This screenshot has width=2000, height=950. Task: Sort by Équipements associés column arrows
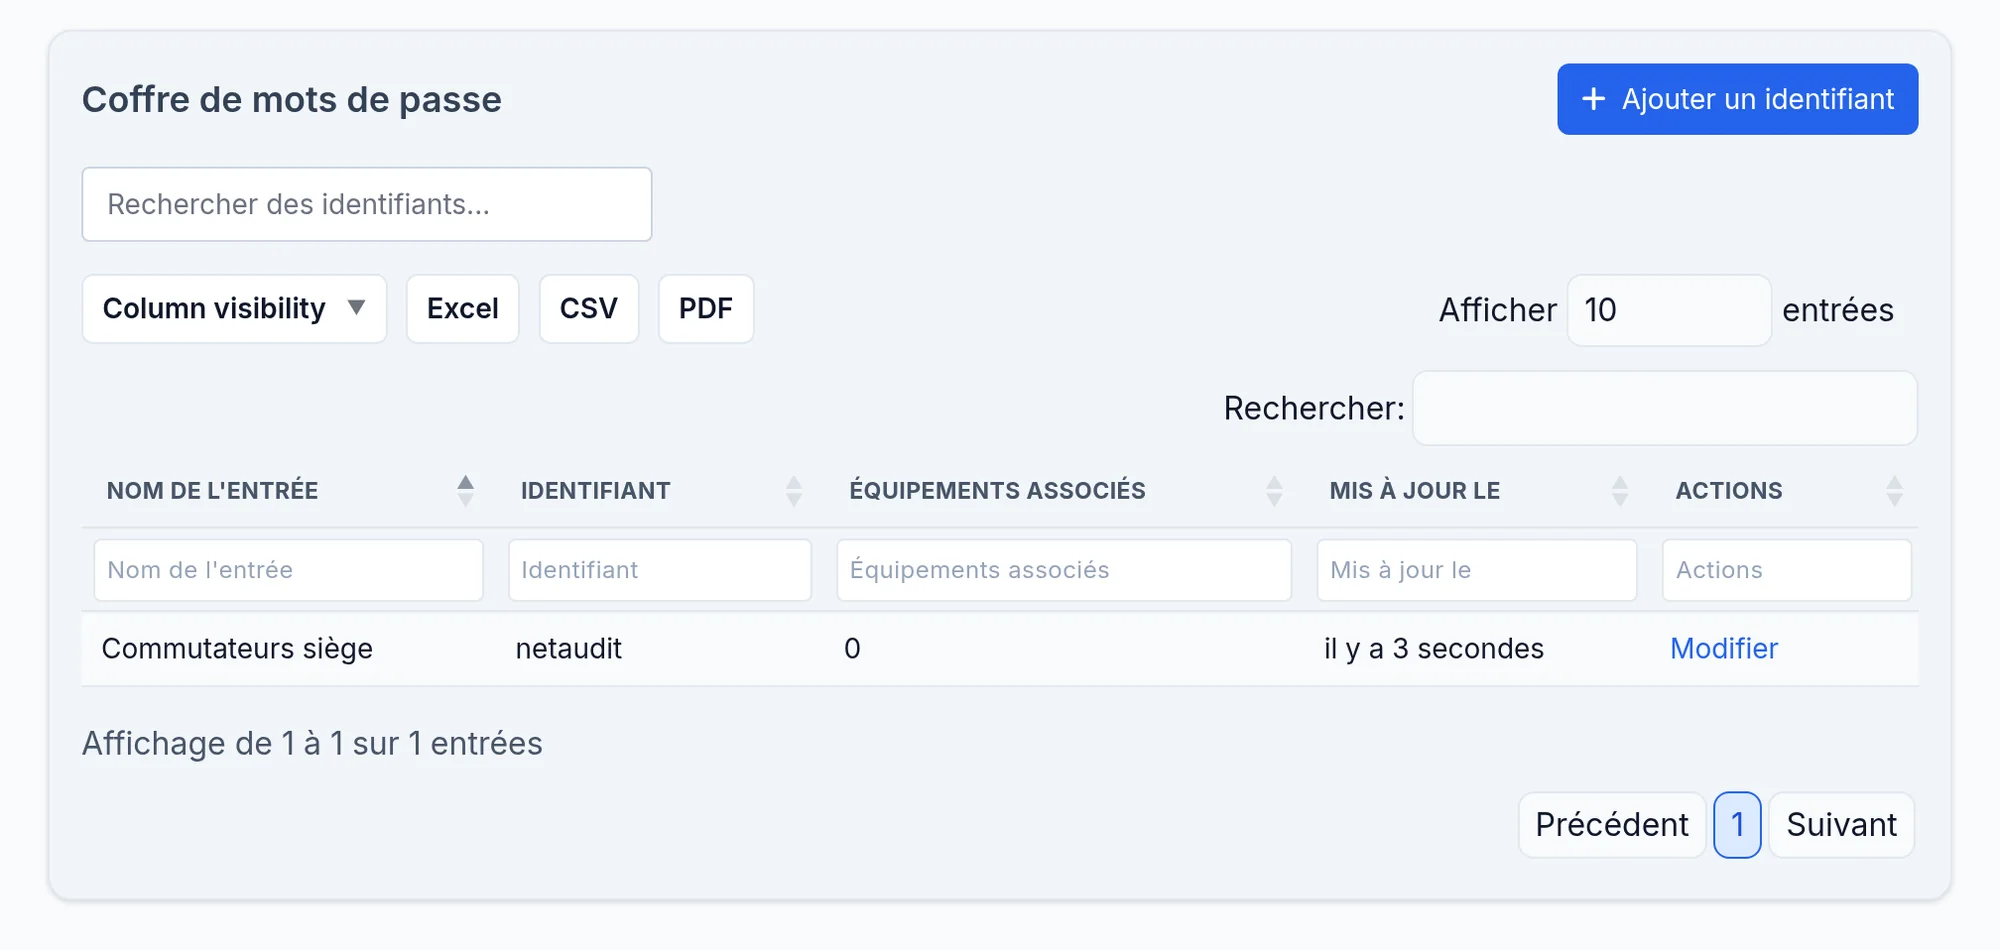(1274, 490)
